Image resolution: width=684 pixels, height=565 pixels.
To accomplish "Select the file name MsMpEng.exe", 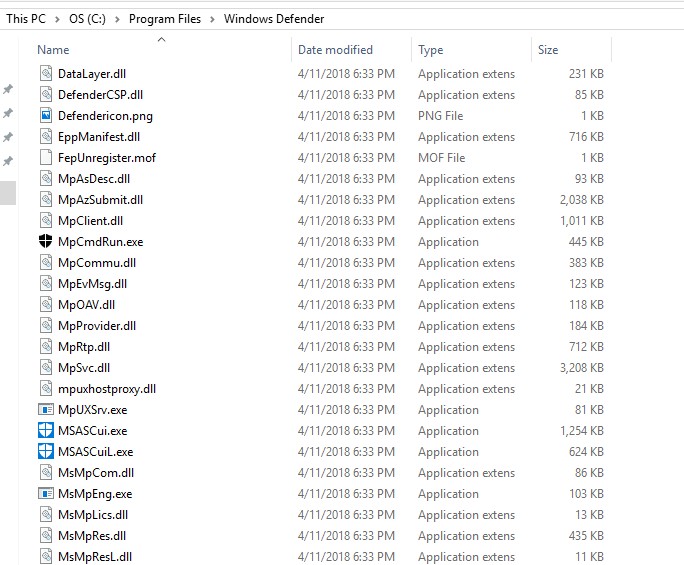I will click(x=95, y=494).
